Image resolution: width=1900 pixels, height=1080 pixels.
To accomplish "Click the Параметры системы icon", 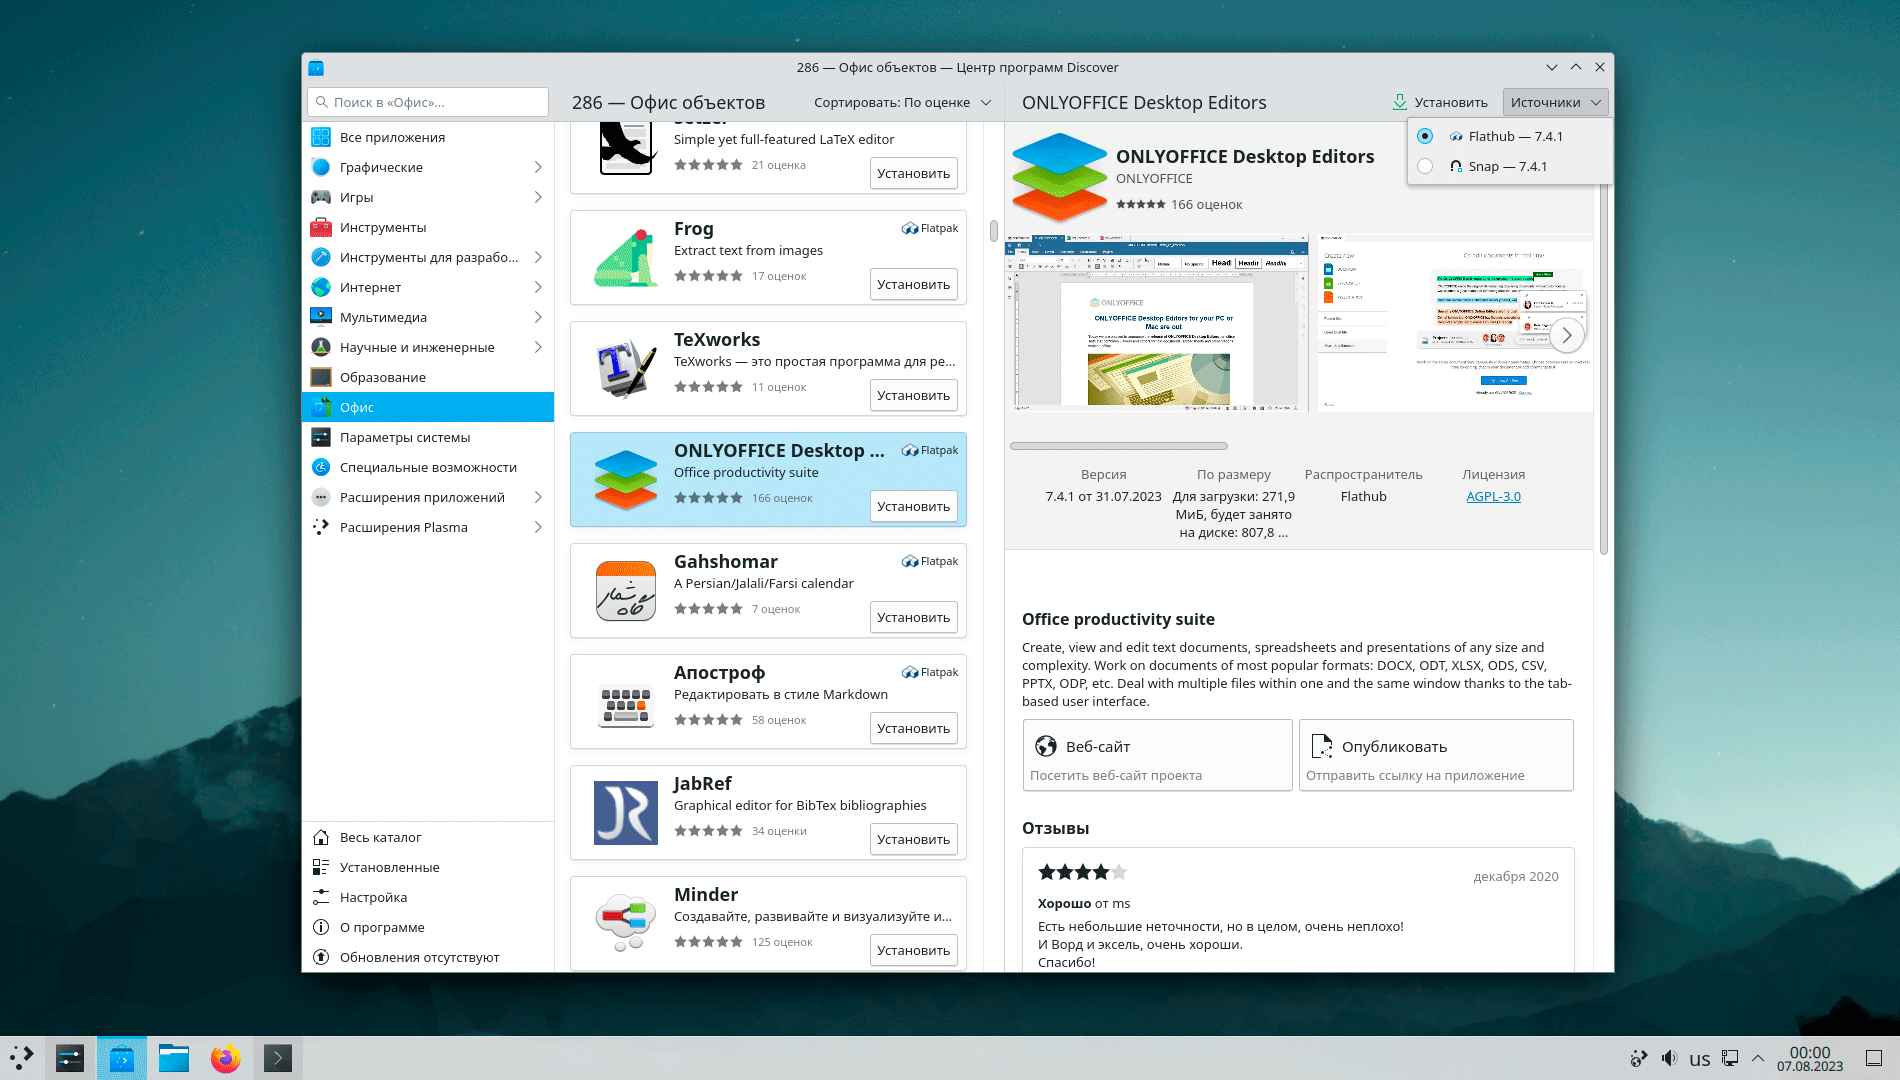I will [321, 437].
